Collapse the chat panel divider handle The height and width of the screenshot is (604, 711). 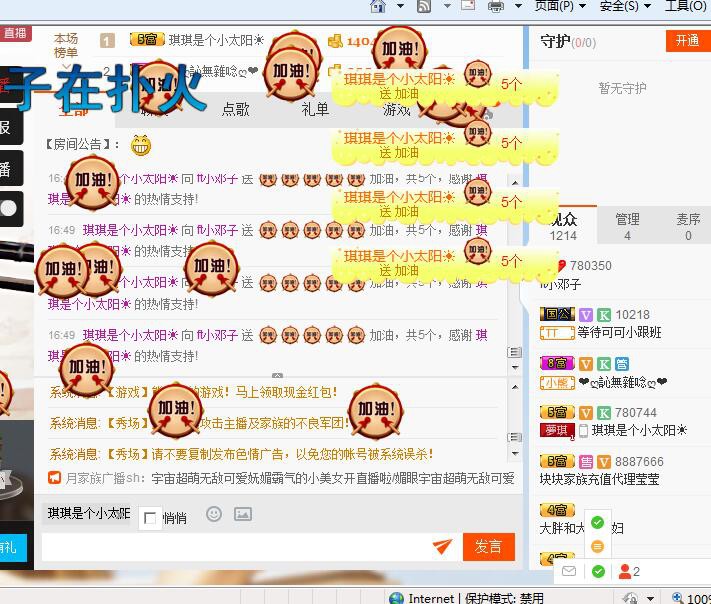click(x=278, y=375)
